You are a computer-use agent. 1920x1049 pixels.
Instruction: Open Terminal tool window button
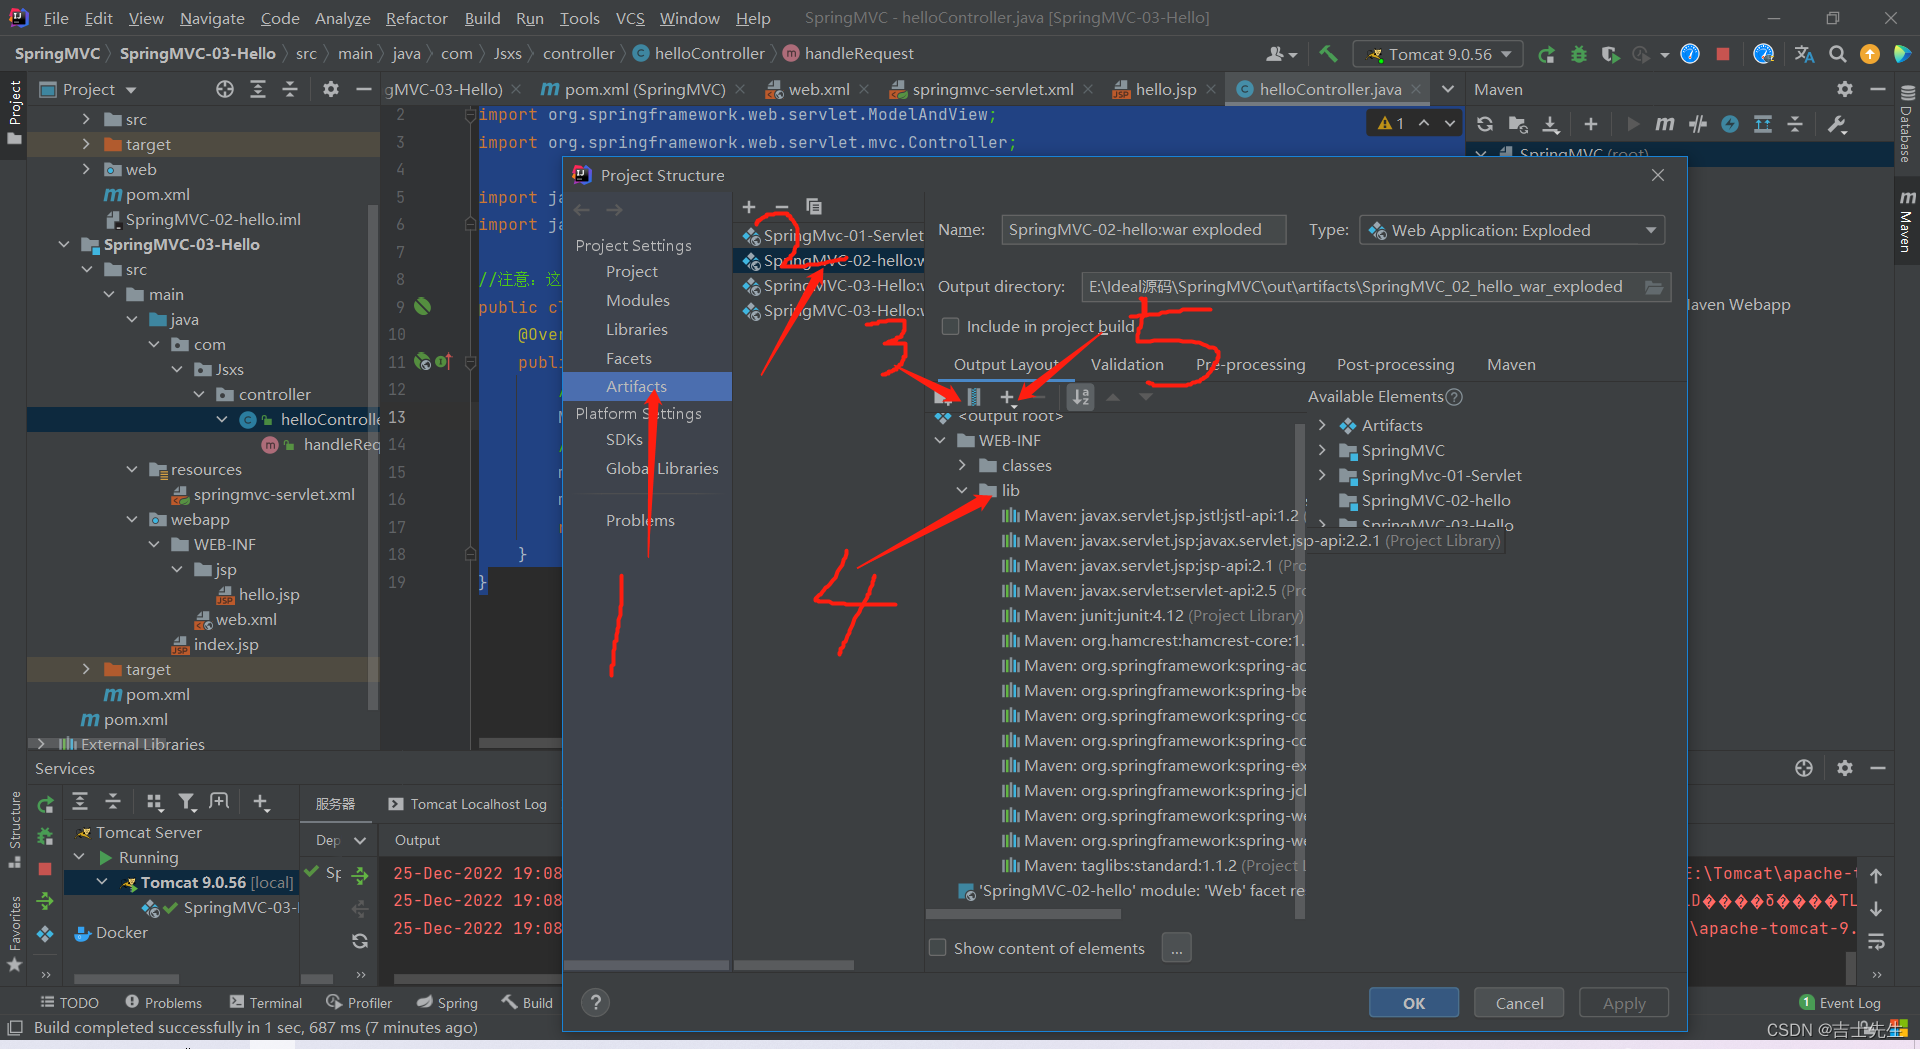pyautogui.click(x=265, y=1002)
